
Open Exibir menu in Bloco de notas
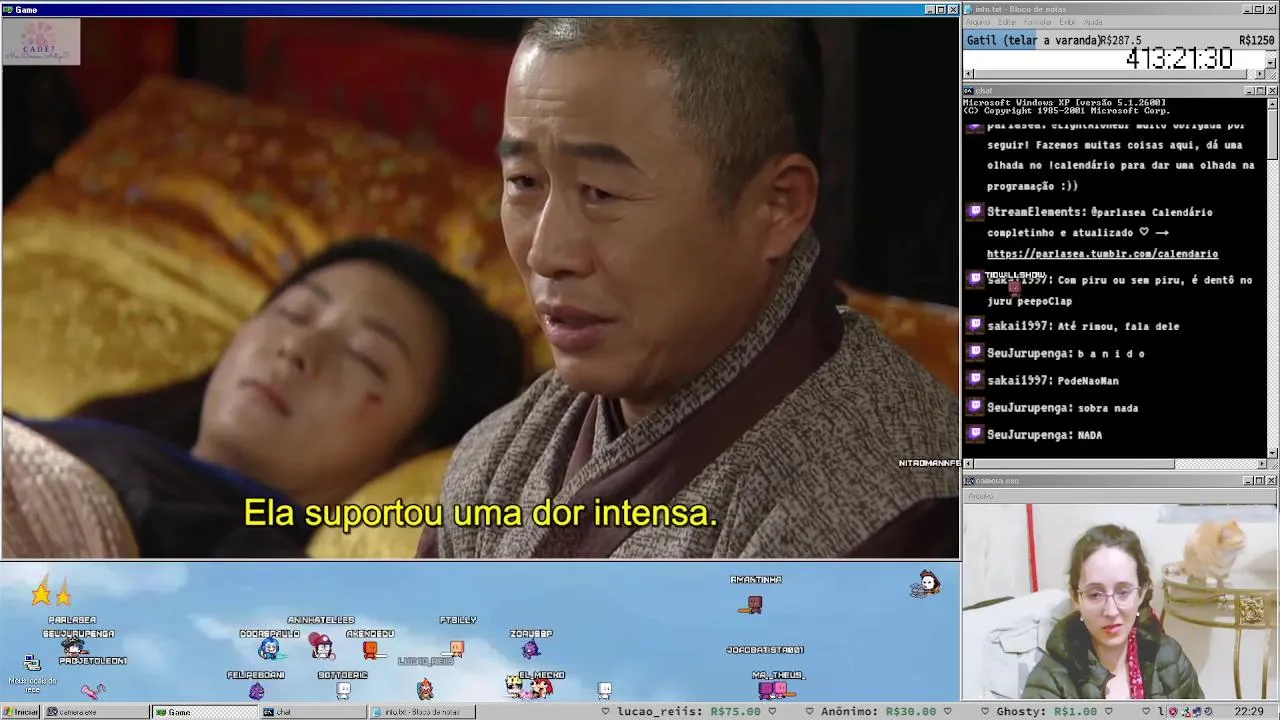[x=1068, y=22]
